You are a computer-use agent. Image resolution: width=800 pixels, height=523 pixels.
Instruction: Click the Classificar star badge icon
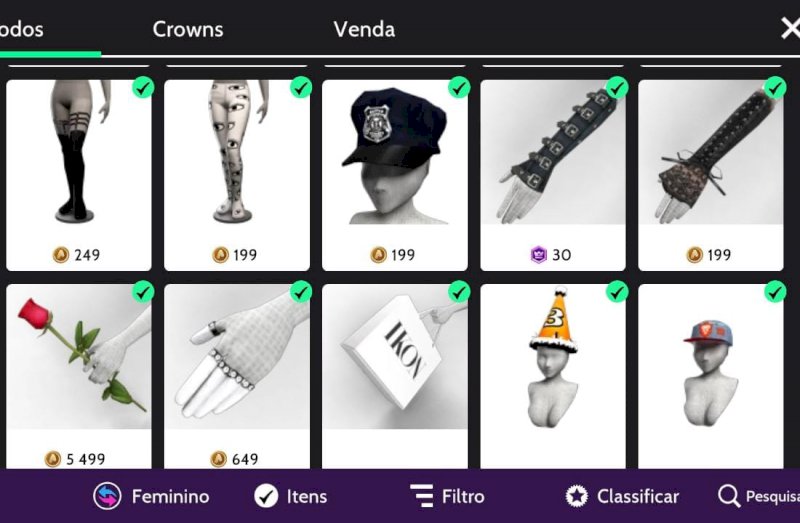point(577,496)
